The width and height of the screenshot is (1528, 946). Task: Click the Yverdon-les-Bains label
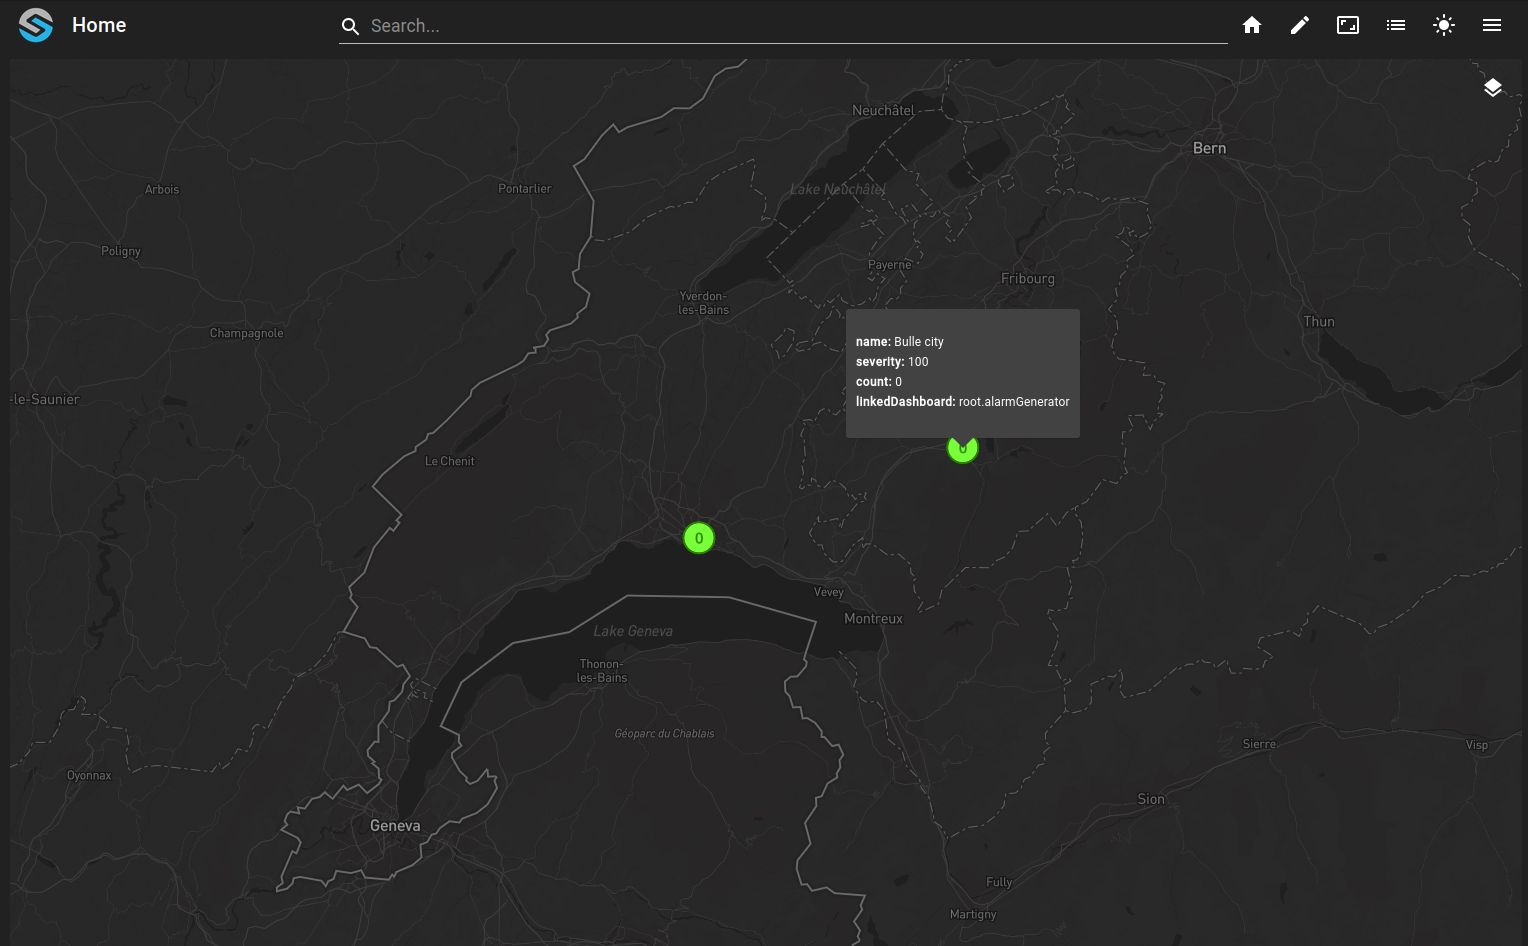point(704,303)
